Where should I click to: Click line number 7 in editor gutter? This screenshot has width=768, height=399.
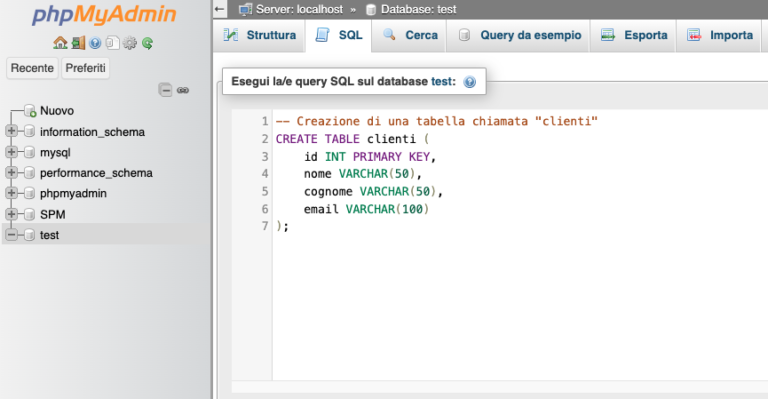pos(265,226)
